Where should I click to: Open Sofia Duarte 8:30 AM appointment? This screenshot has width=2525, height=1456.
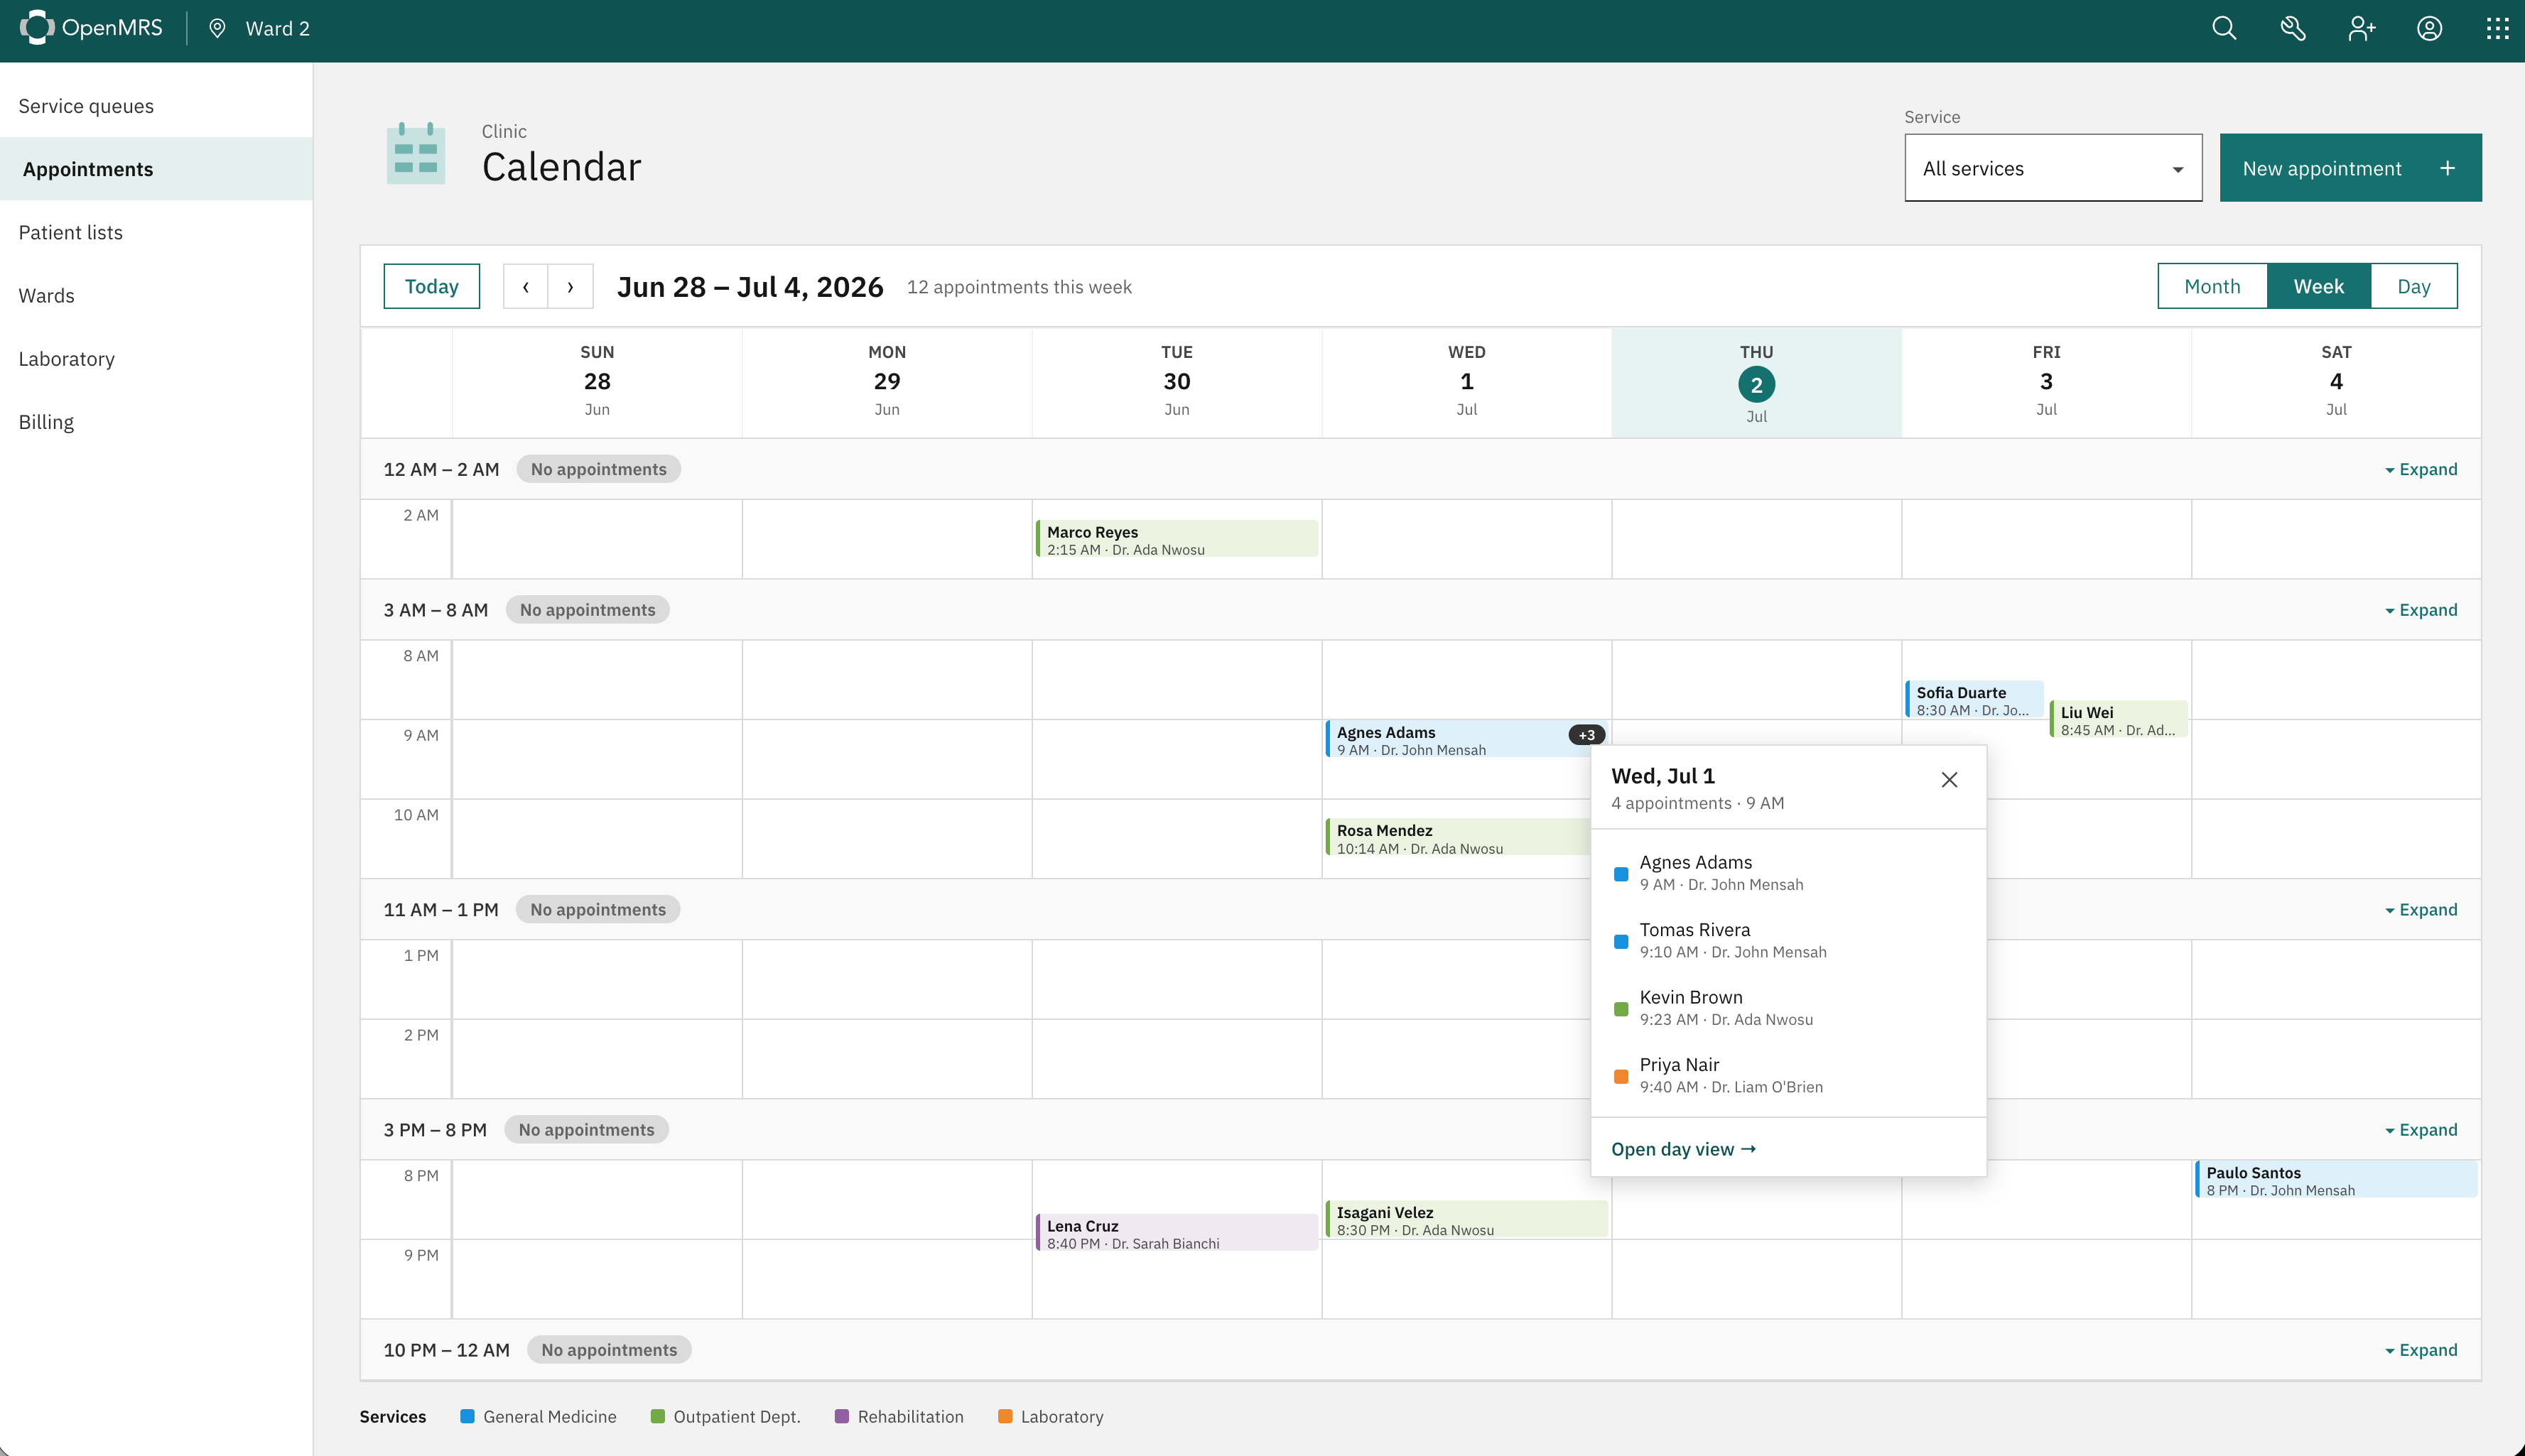(1975, 700)
